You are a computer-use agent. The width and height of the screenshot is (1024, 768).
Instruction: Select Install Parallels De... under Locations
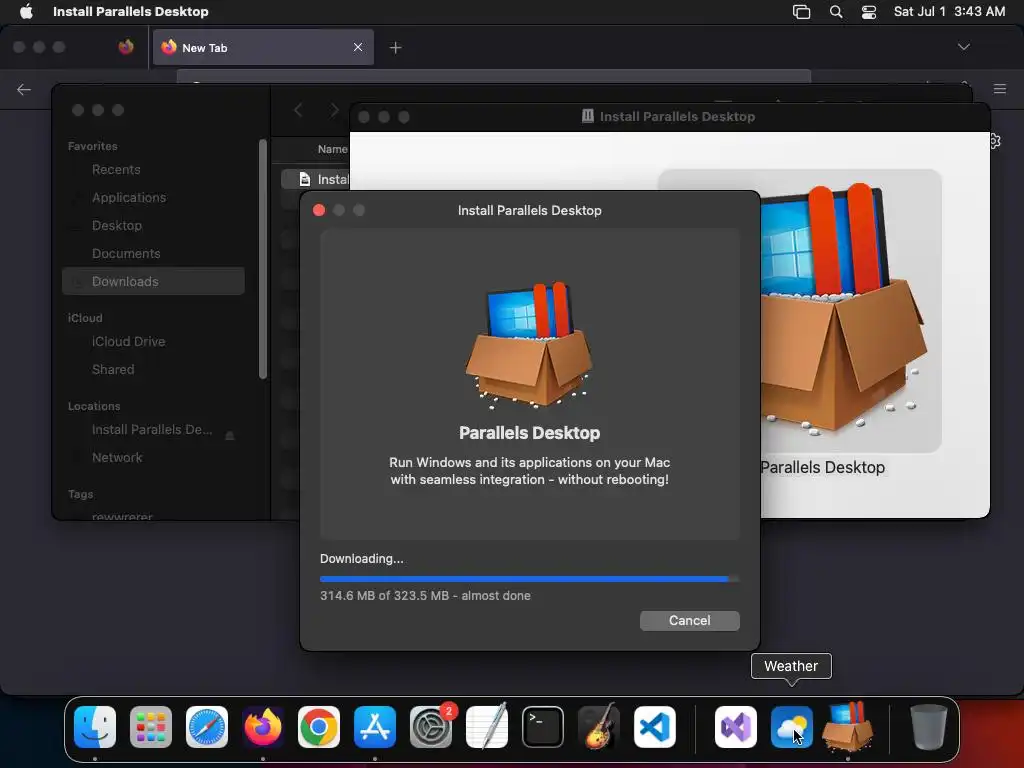click(x=152, y=430)
